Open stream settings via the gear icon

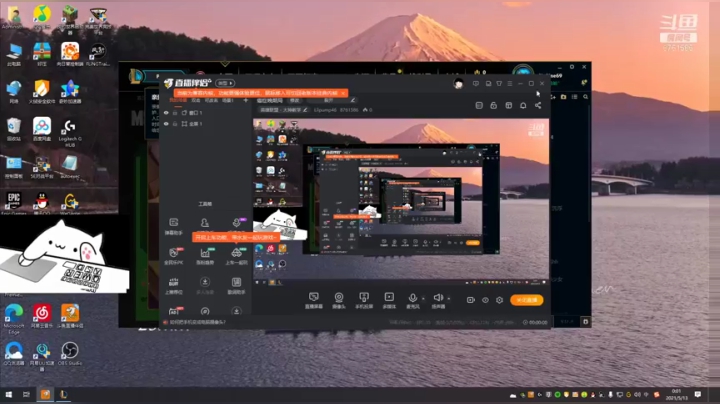click(x=500, y=300)
